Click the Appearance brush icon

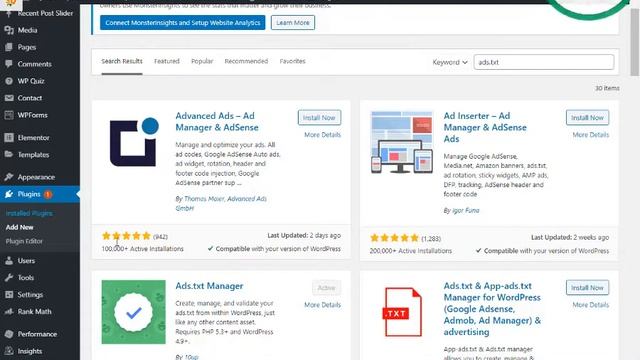9,177
